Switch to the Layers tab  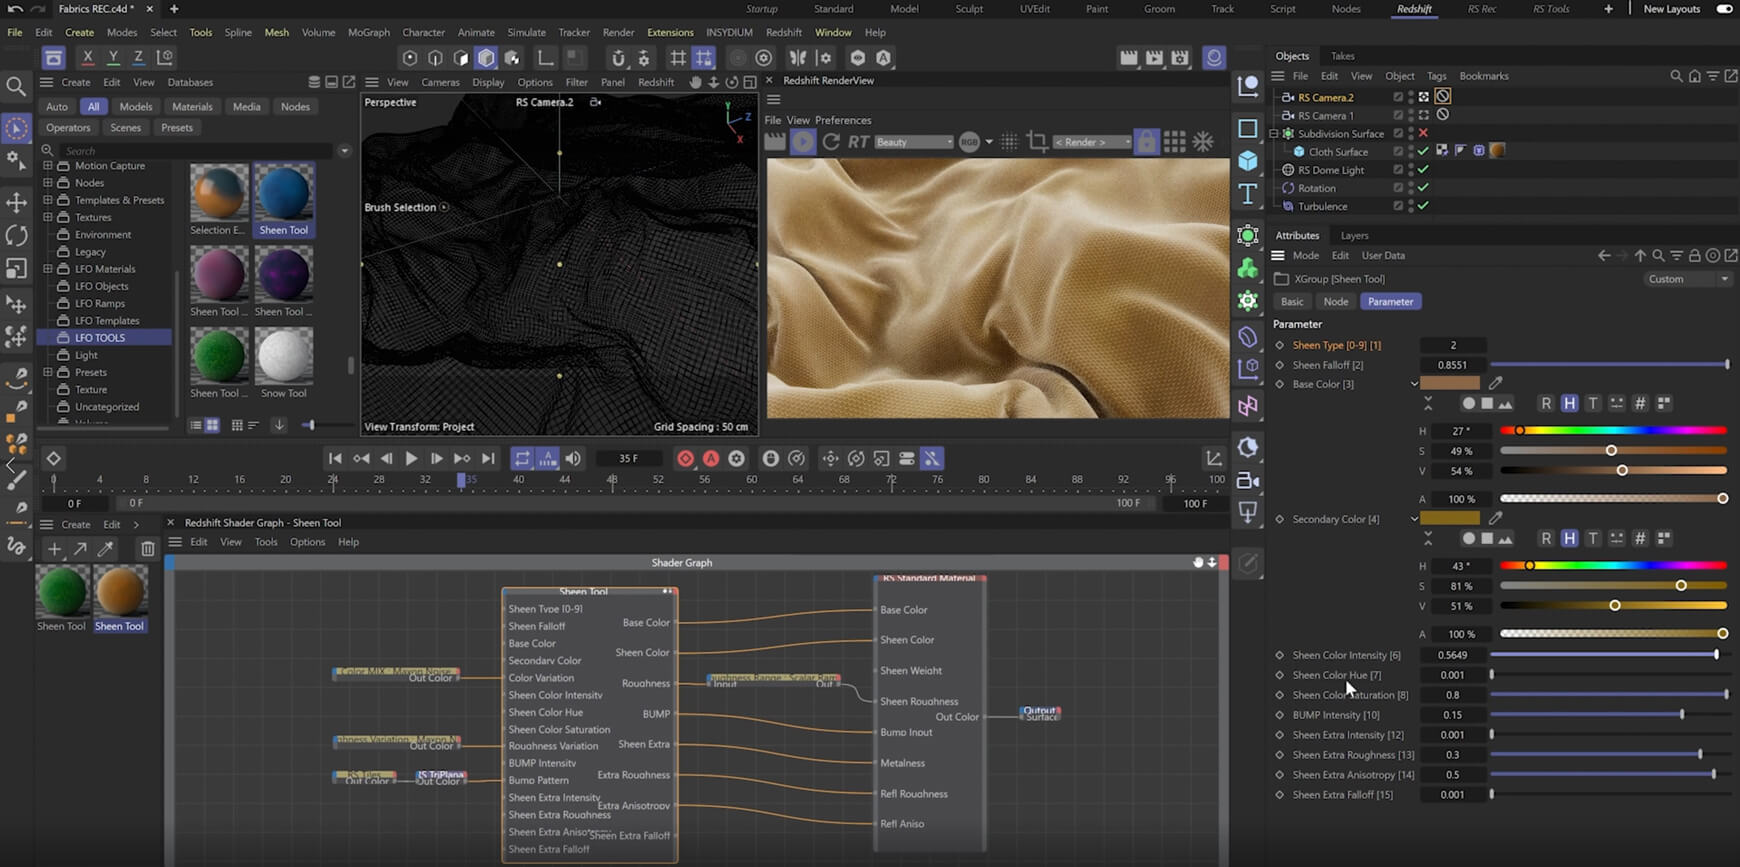(x=1354, y=235)
